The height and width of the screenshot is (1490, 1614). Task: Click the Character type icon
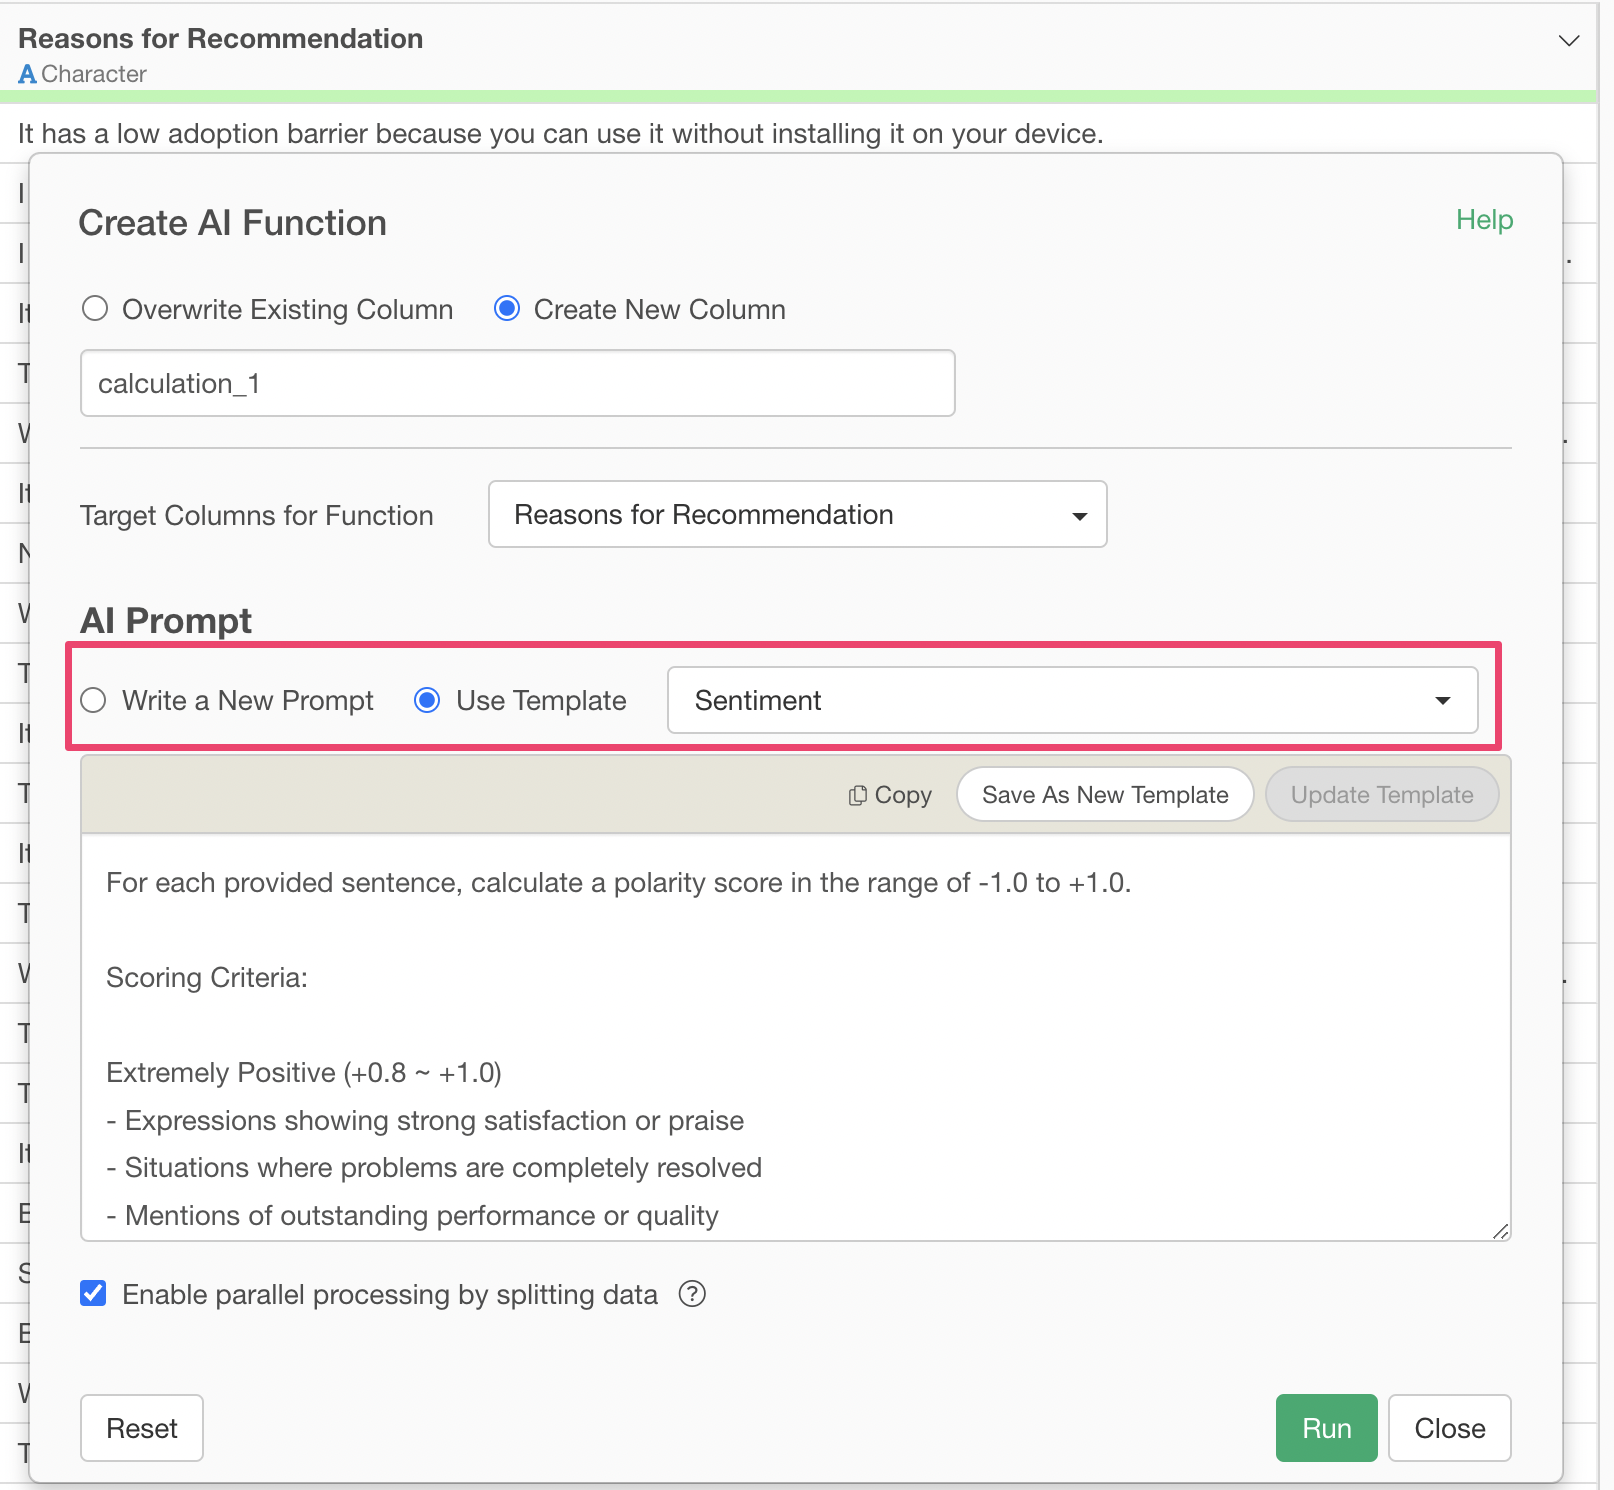tap(27, 74)
